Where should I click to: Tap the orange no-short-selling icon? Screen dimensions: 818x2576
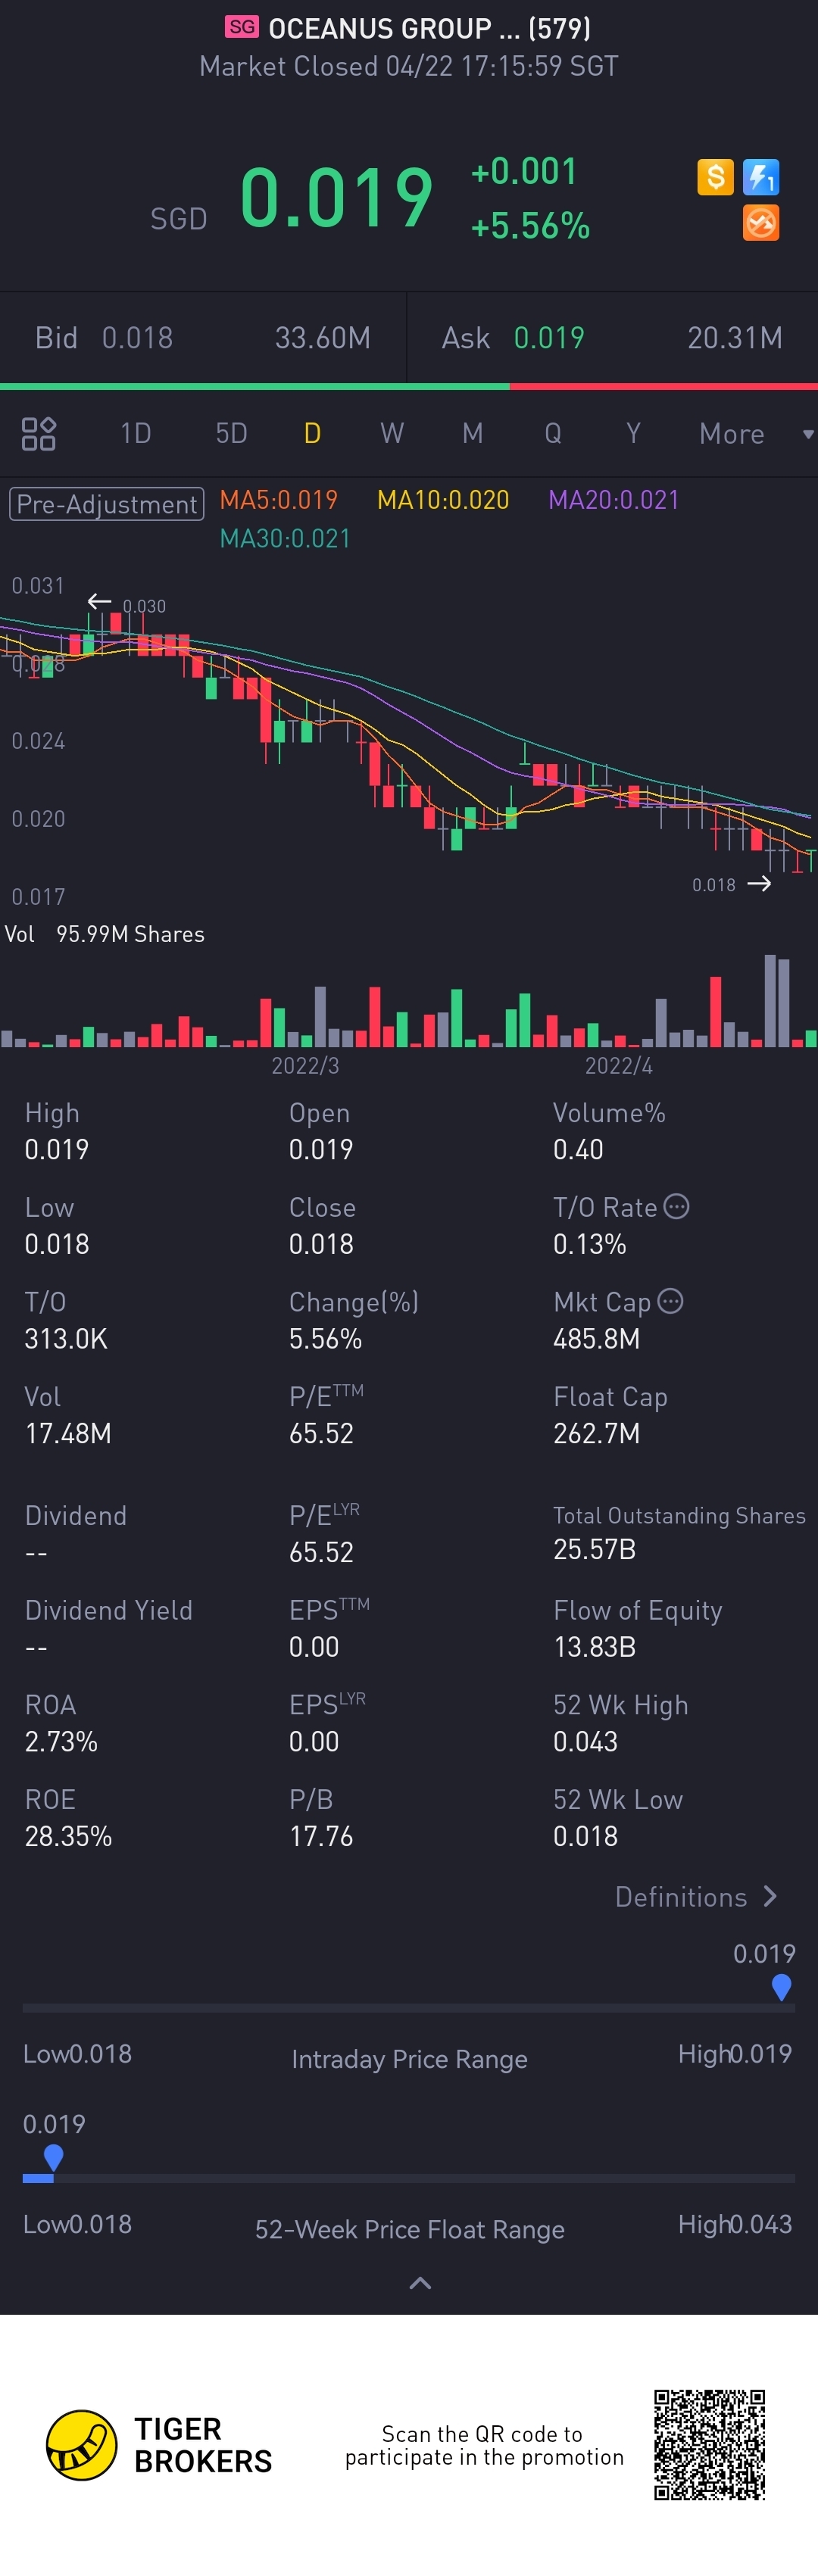[761, 223]
